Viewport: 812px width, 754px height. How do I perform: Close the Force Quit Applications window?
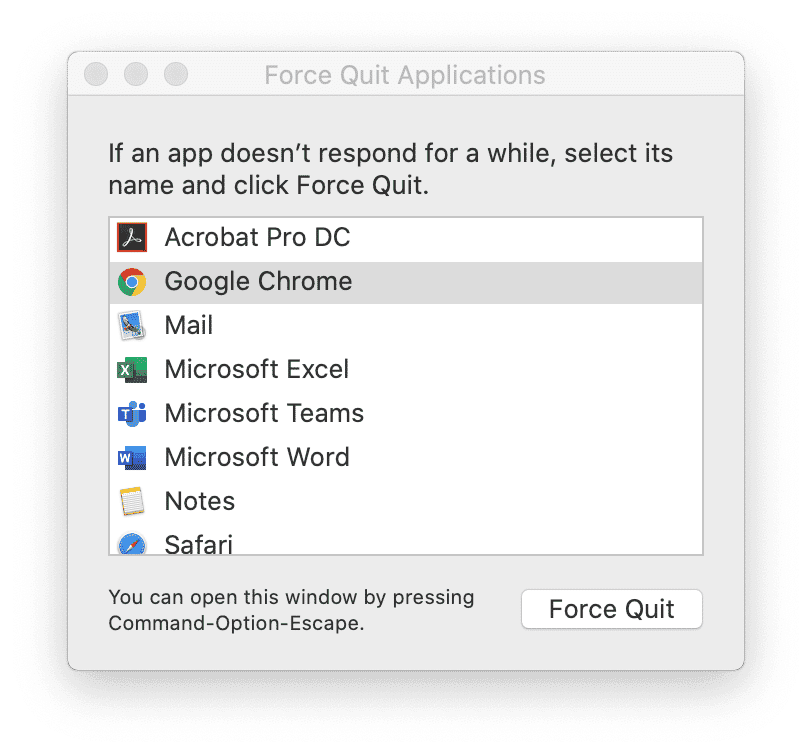point(96,74)
